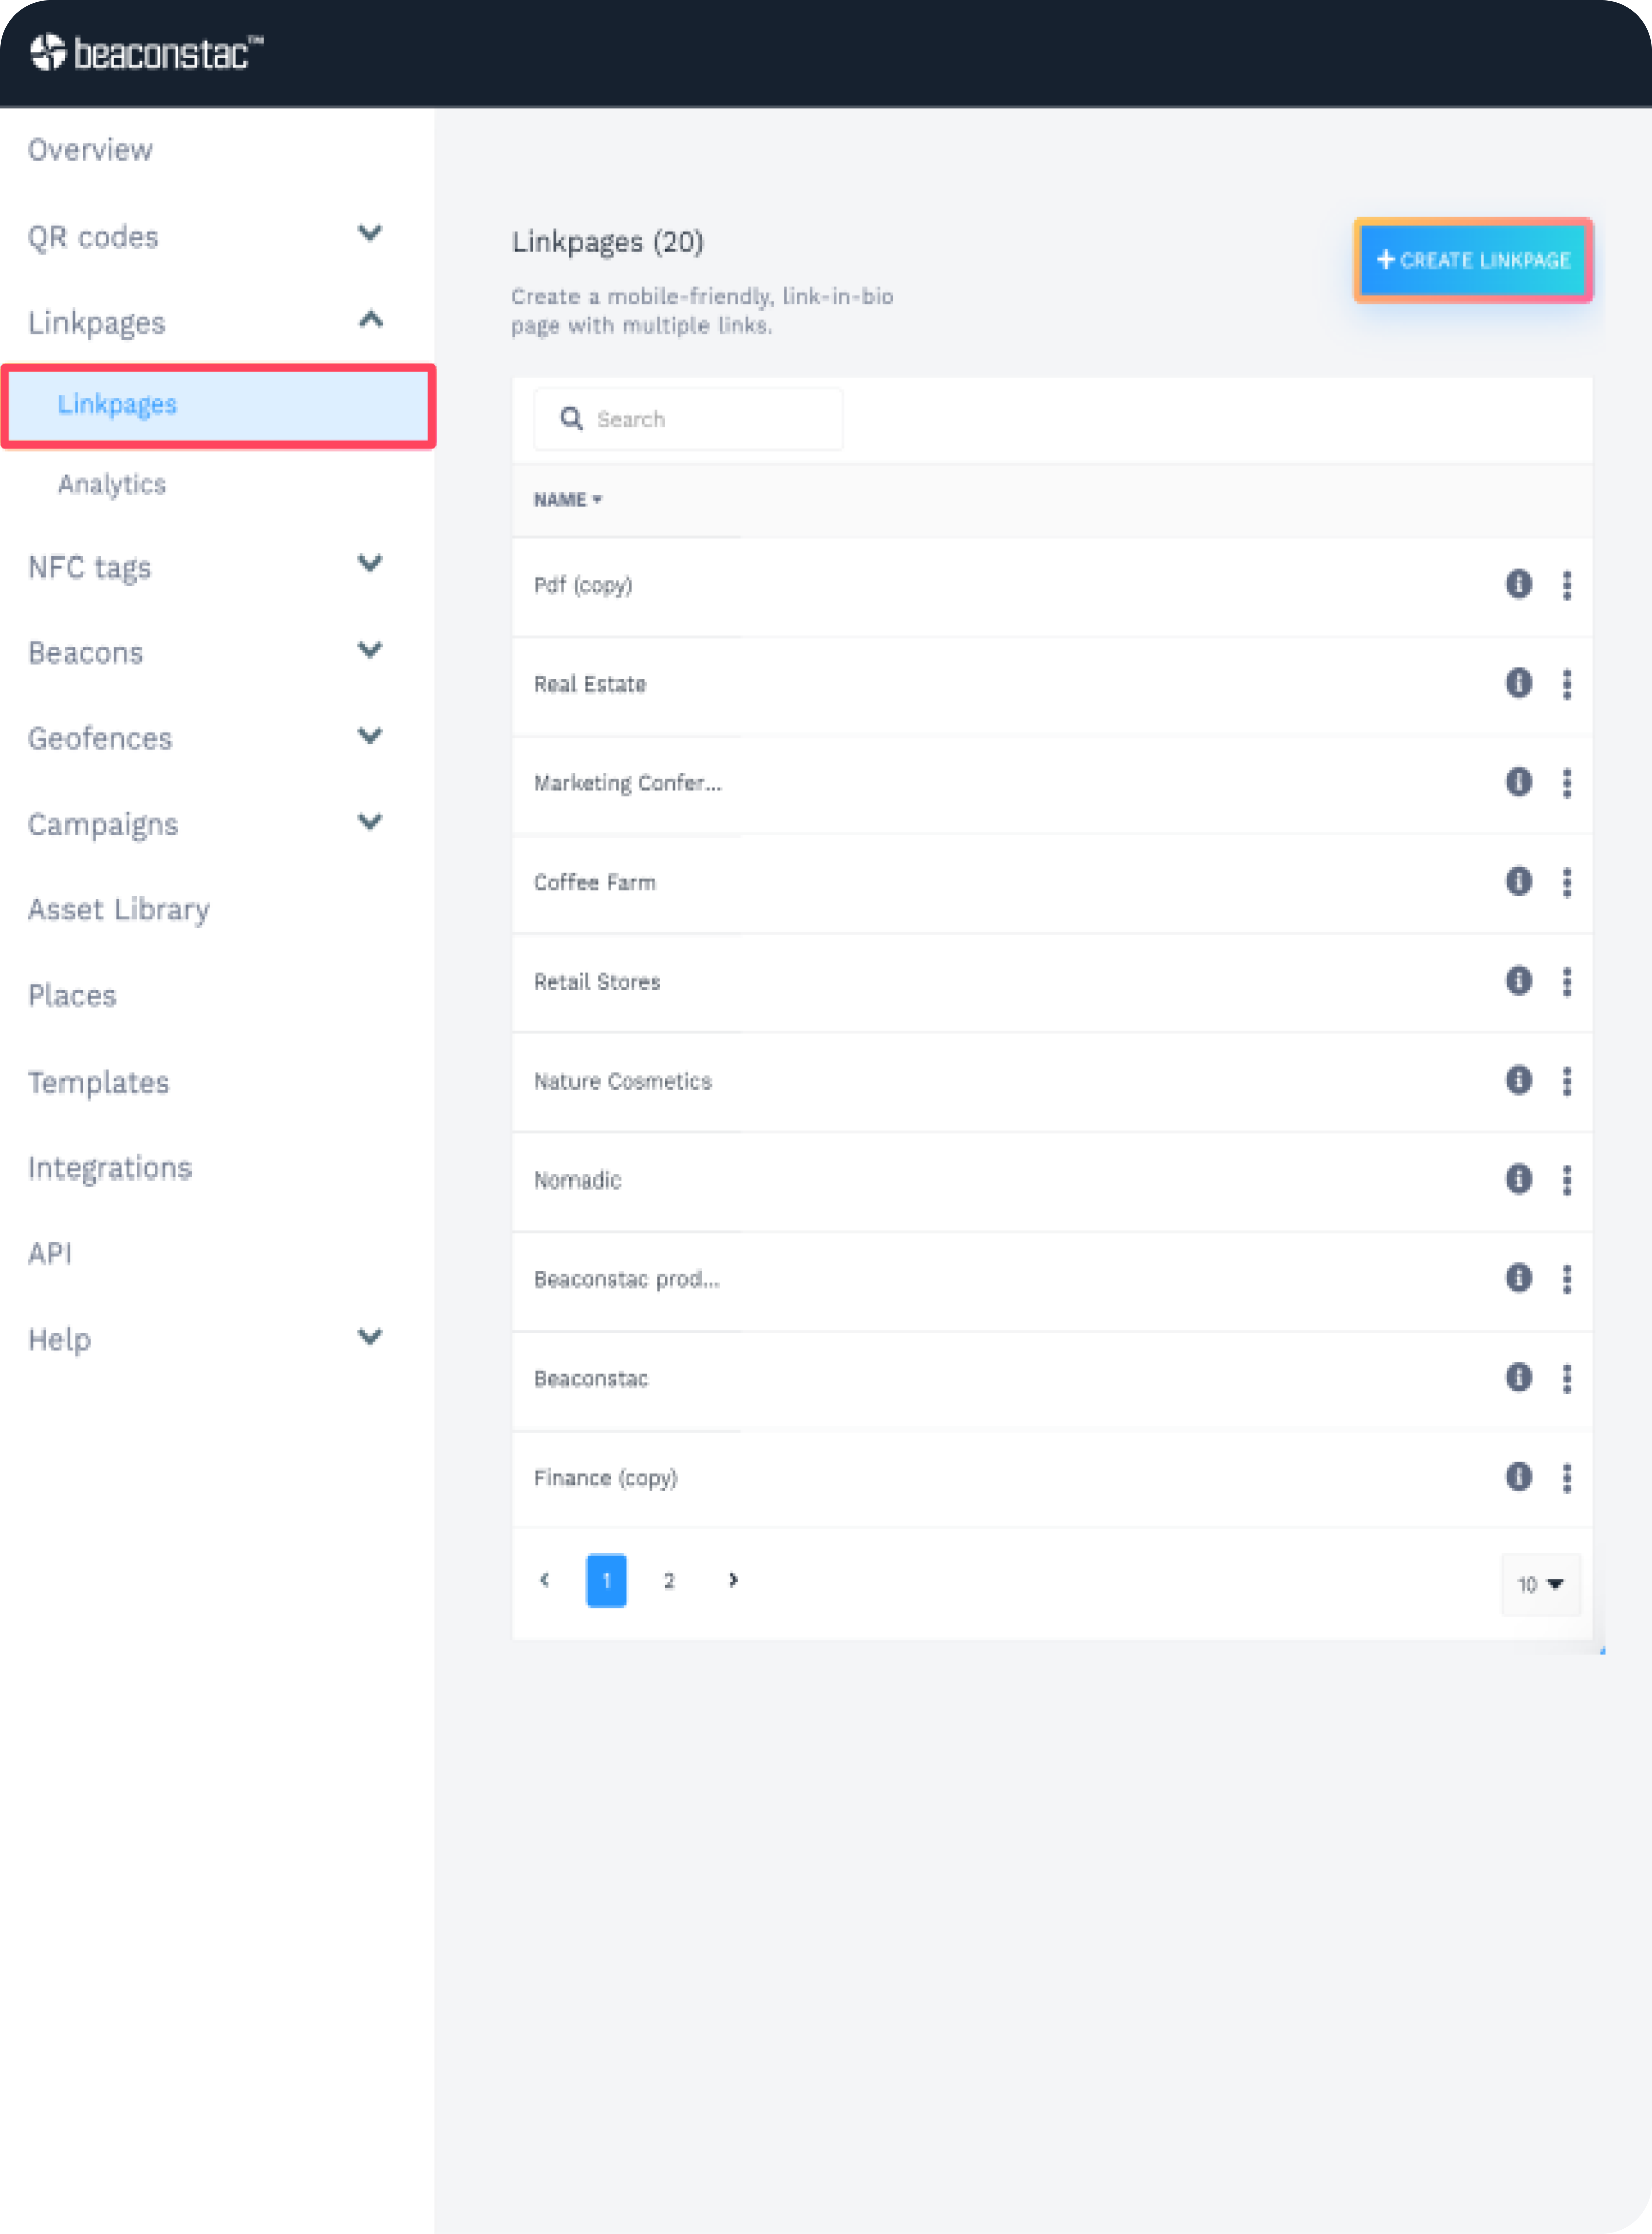Show info for Retail Stores

pos(1518,980)
